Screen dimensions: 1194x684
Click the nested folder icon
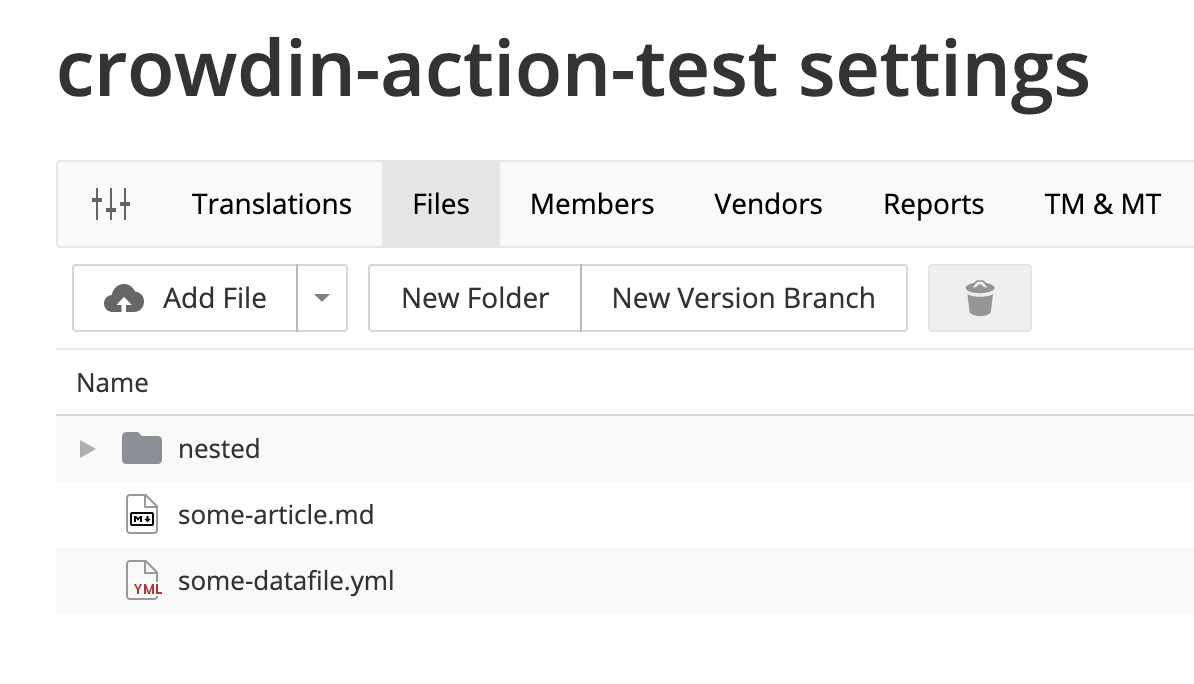tap(142, 449)
